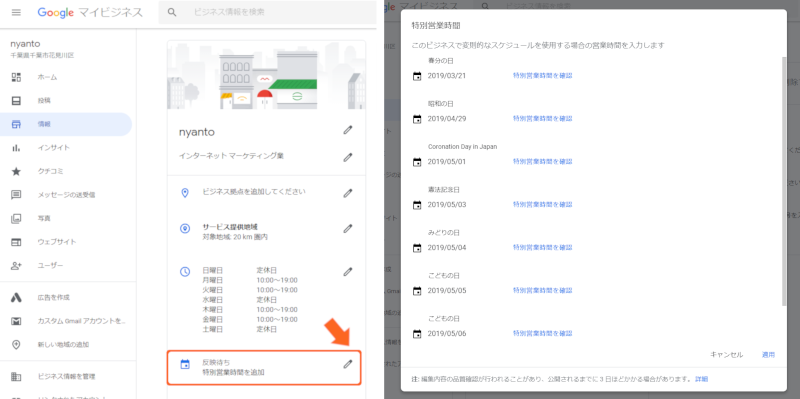Click the clock icon beside business hours
The width and height of the screenshot is (800, 399).
[185, 272]
